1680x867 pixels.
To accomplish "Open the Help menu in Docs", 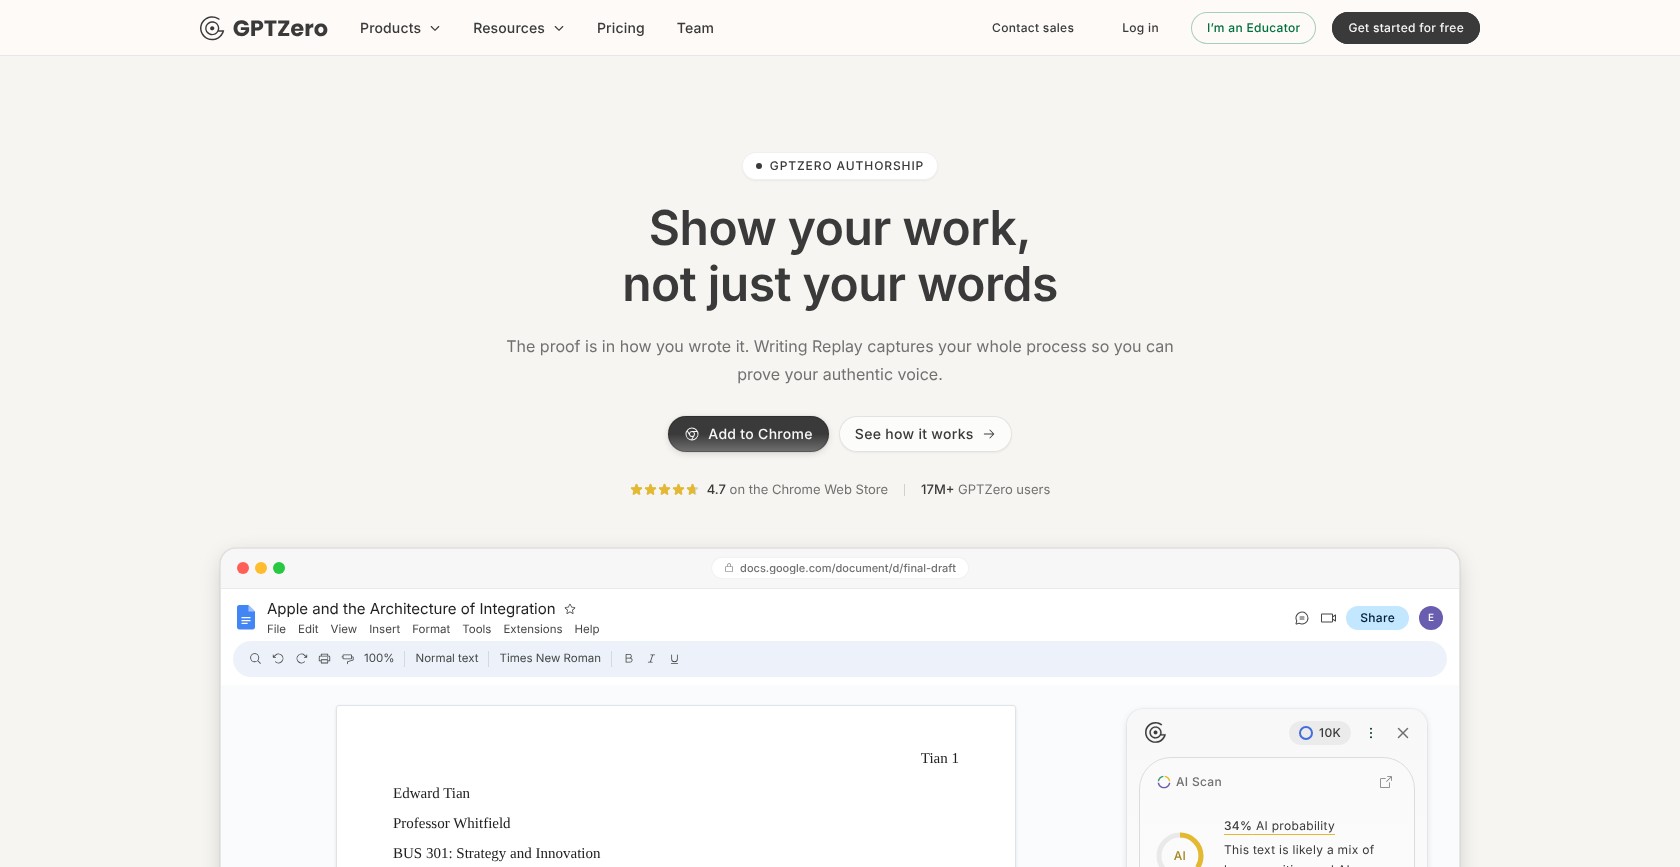I will 587,629.
